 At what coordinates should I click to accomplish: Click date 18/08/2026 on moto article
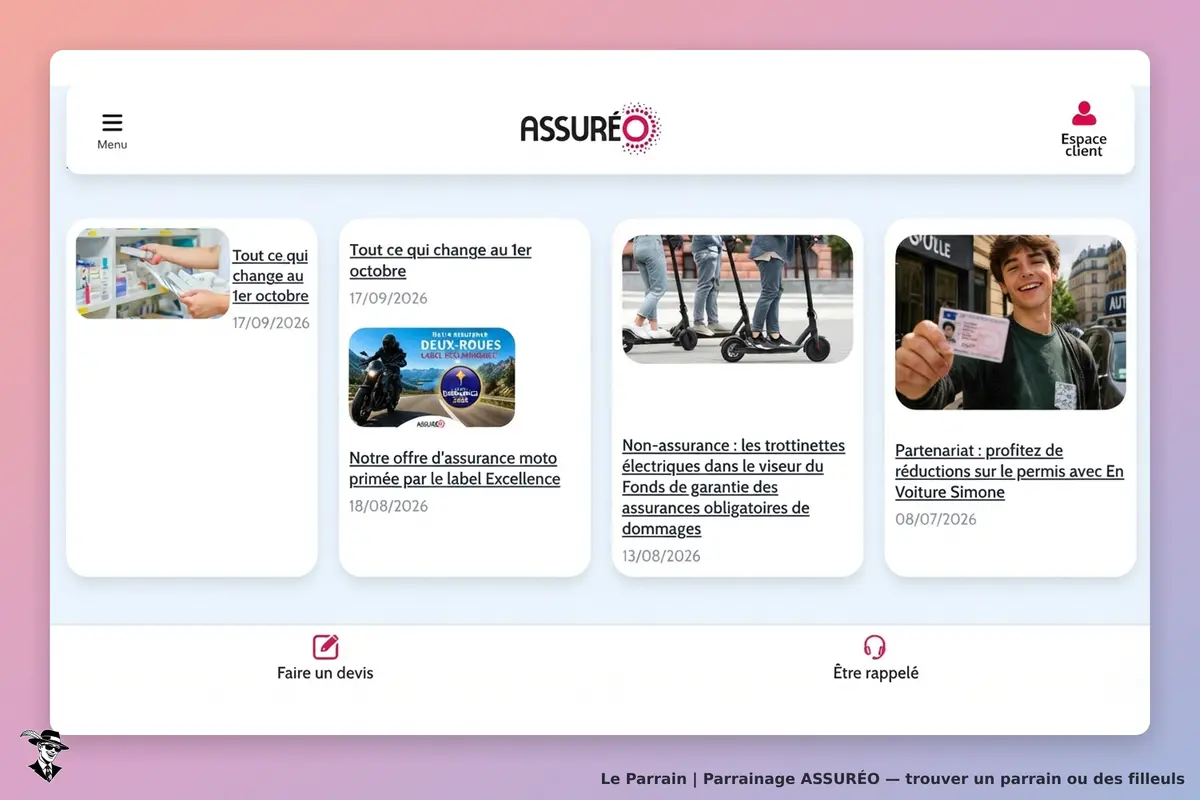pyautogui.click(x=389, y=506)
